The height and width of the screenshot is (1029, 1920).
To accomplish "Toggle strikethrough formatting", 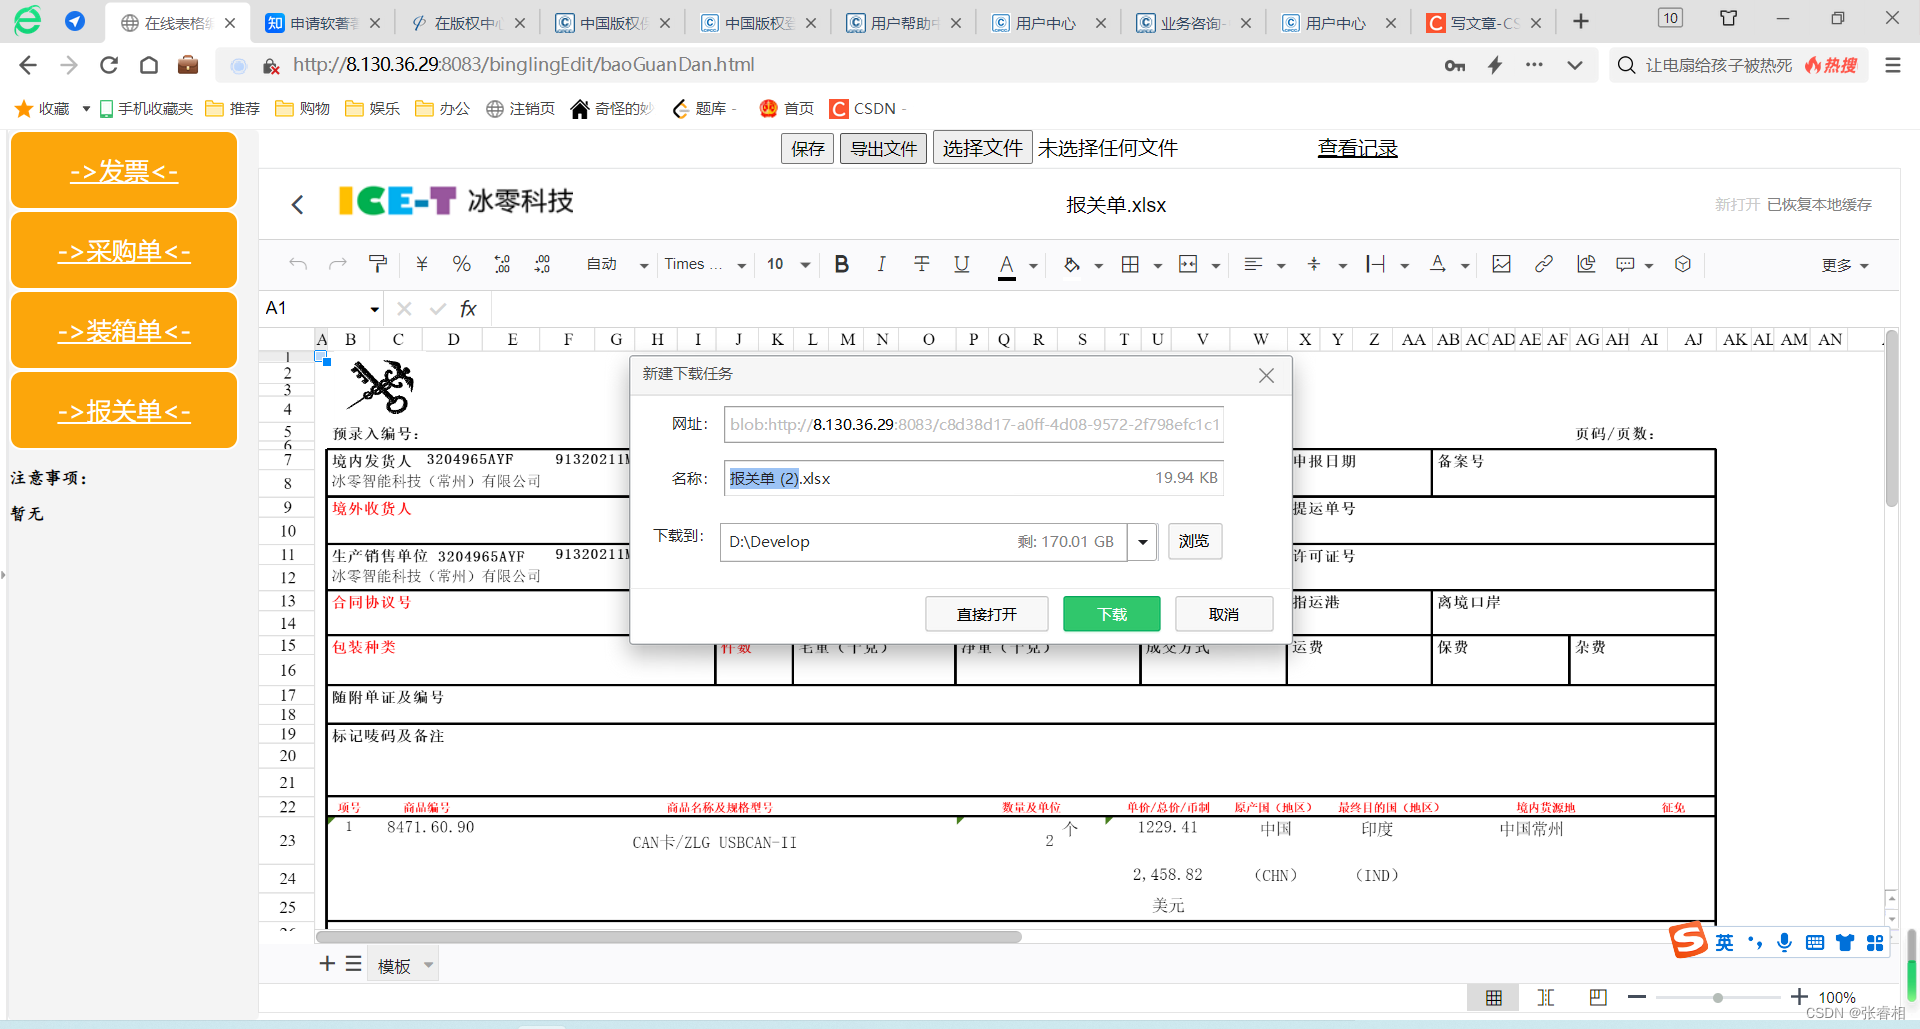I will (921, 264).
